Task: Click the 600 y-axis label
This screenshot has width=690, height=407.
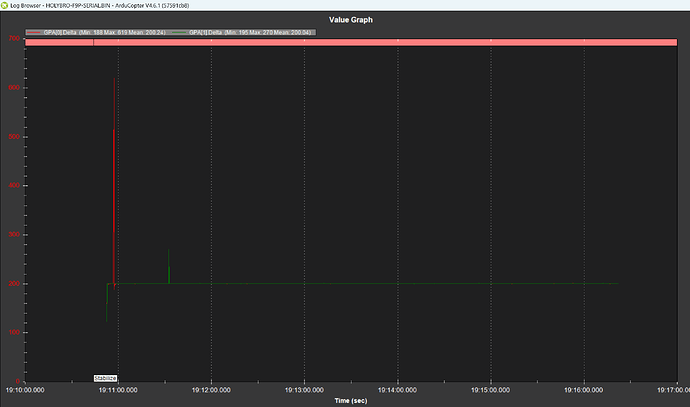Action: click(x=14, y=88)
